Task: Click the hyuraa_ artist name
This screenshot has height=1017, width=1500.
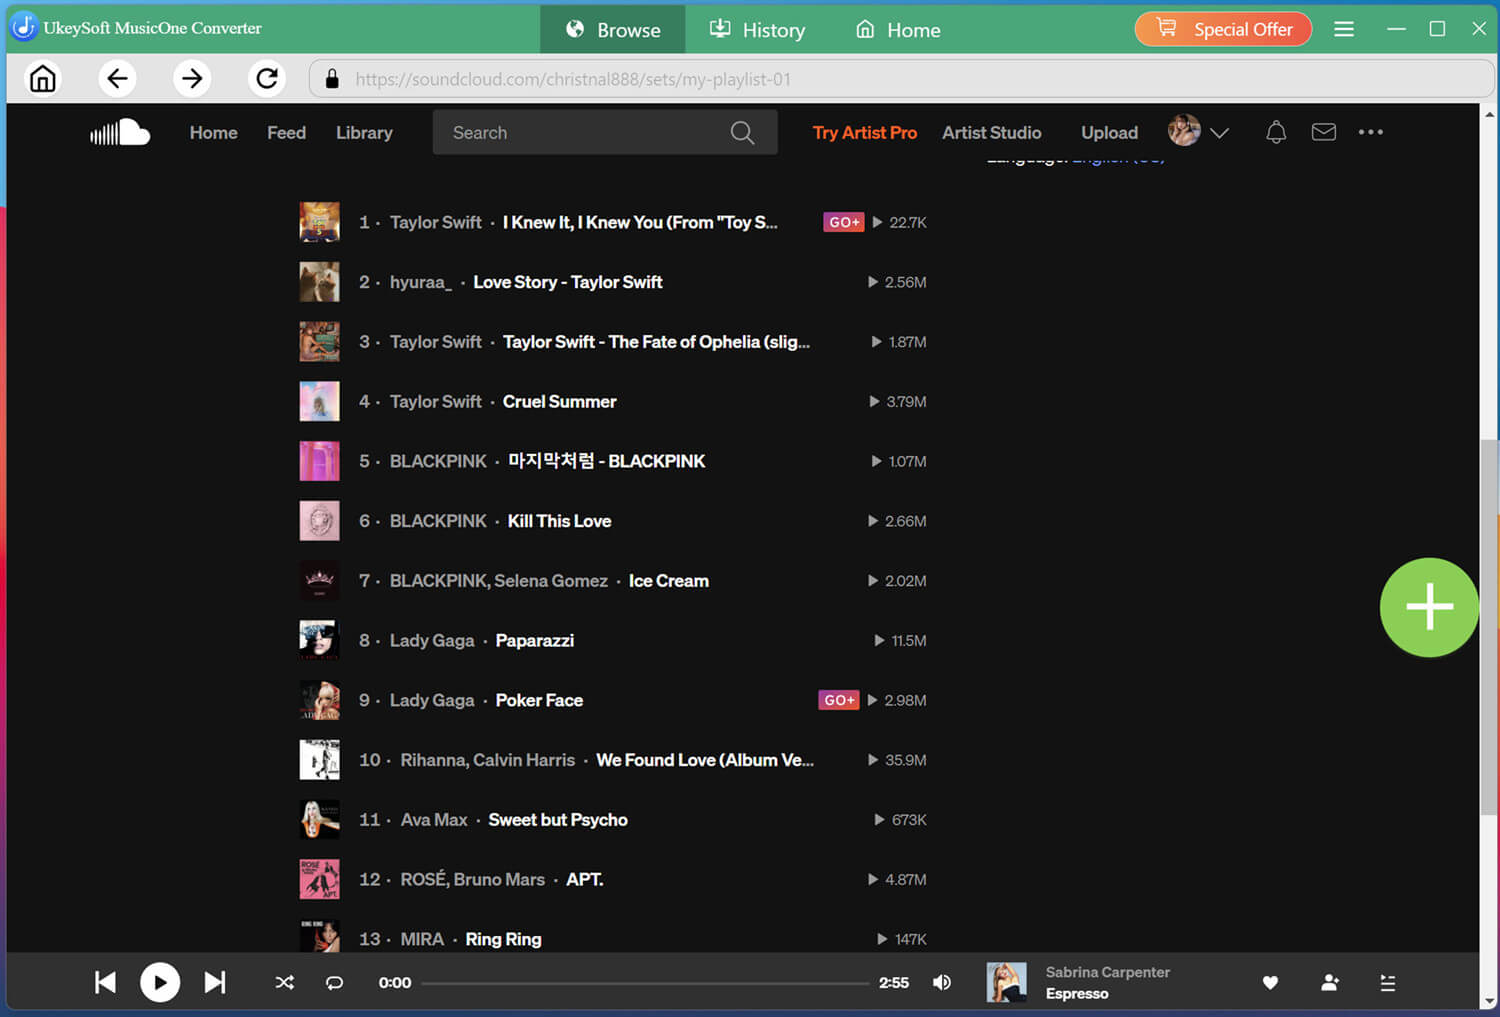Action: [421, 282]
